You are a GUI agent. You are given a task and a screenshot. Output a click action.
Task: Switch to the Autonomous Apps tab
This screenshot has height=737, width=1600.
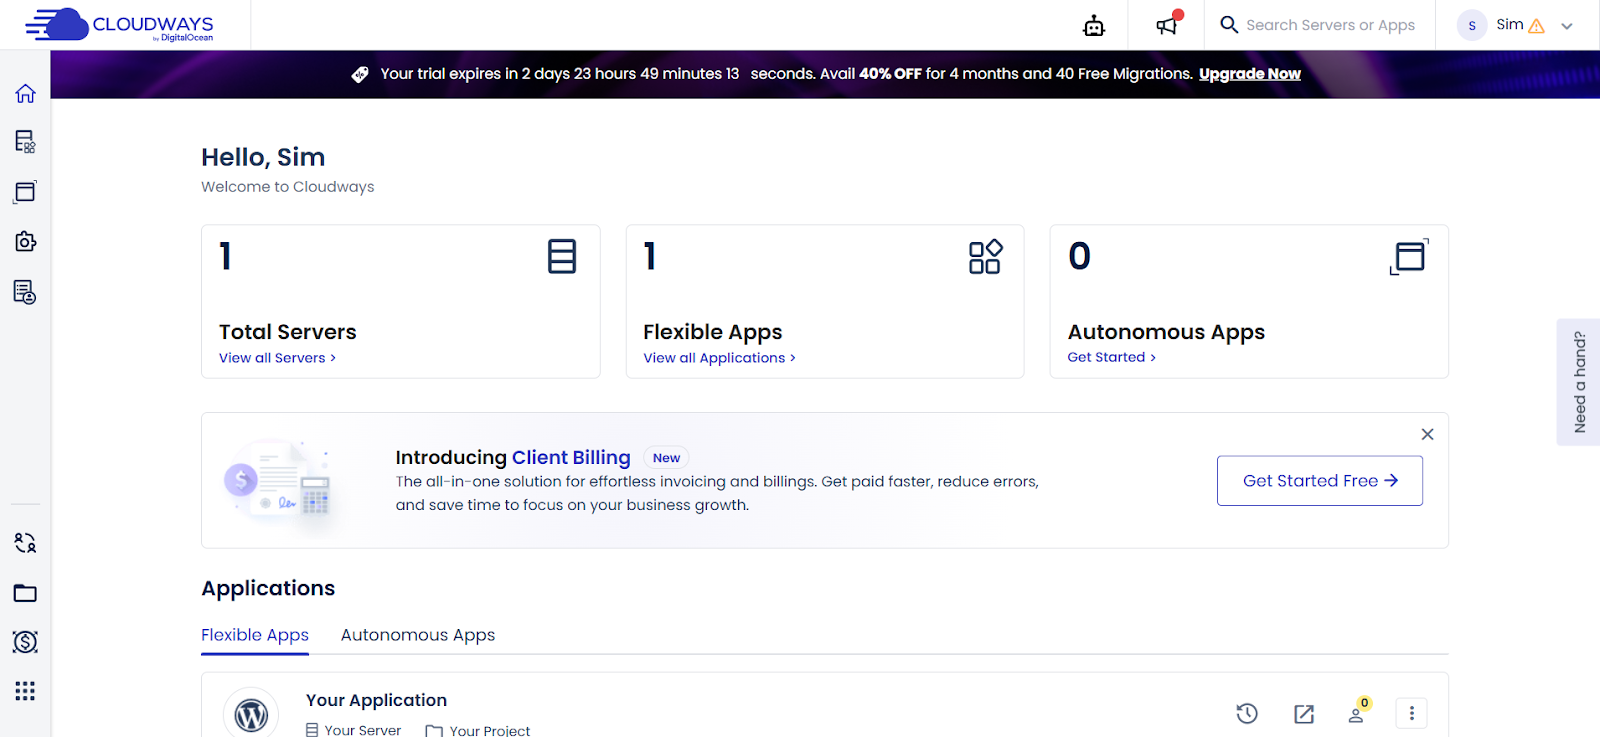point(418,635)
